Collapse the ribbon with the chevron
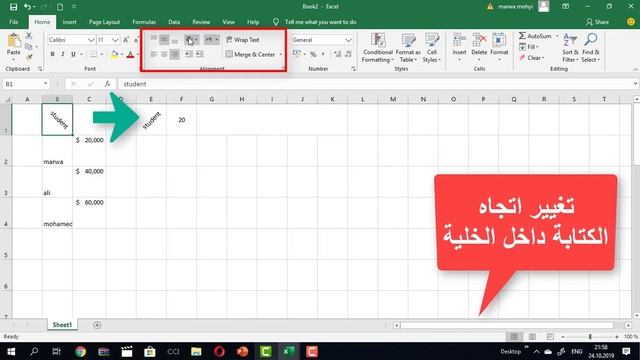Image resolution: width=640 pixels, height=360 pixels. click(x=635, y=69)
